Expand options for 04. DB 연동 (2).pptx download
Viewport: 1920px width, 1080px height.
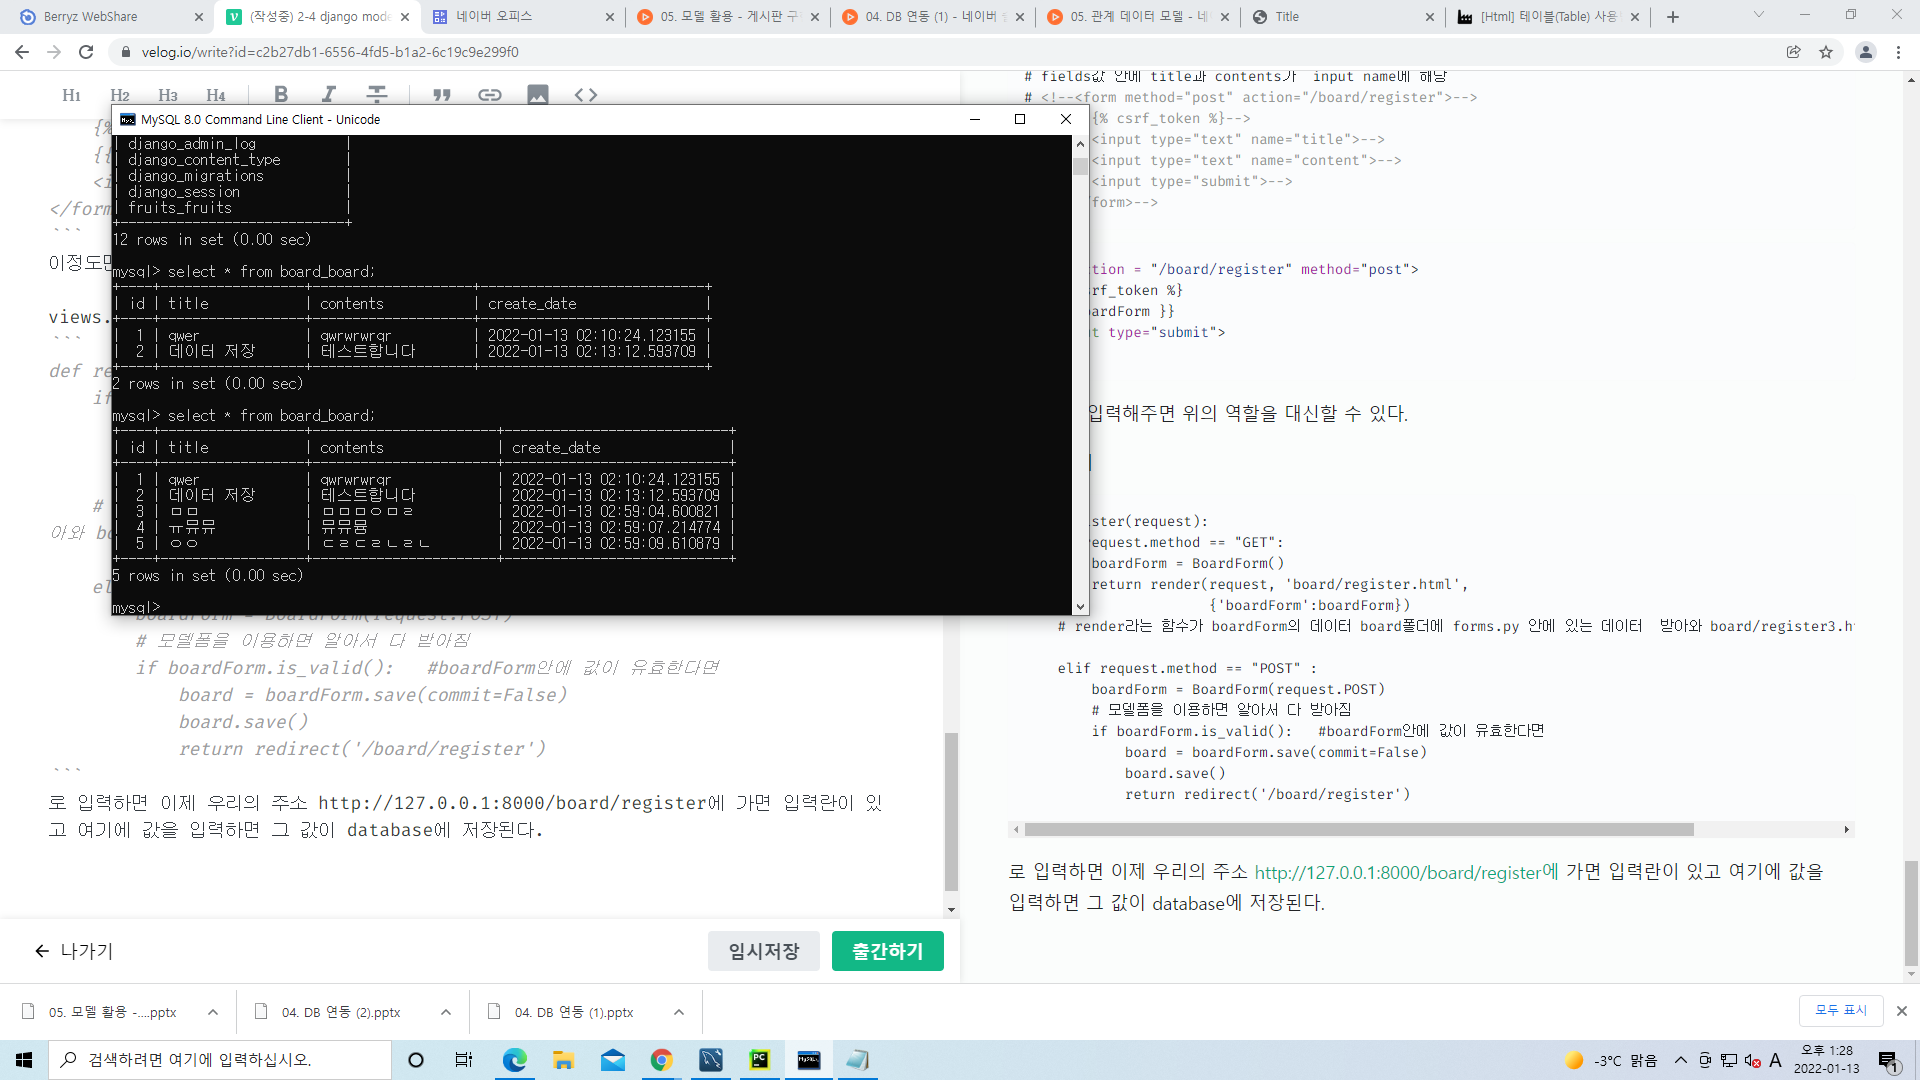446,1012
